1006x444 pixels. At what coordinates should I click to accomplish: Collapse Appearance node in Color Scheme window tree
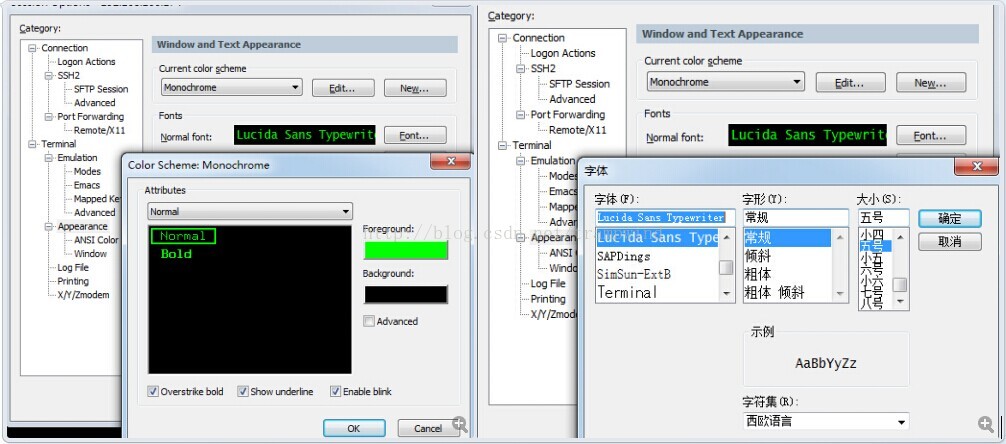point(49,226)
